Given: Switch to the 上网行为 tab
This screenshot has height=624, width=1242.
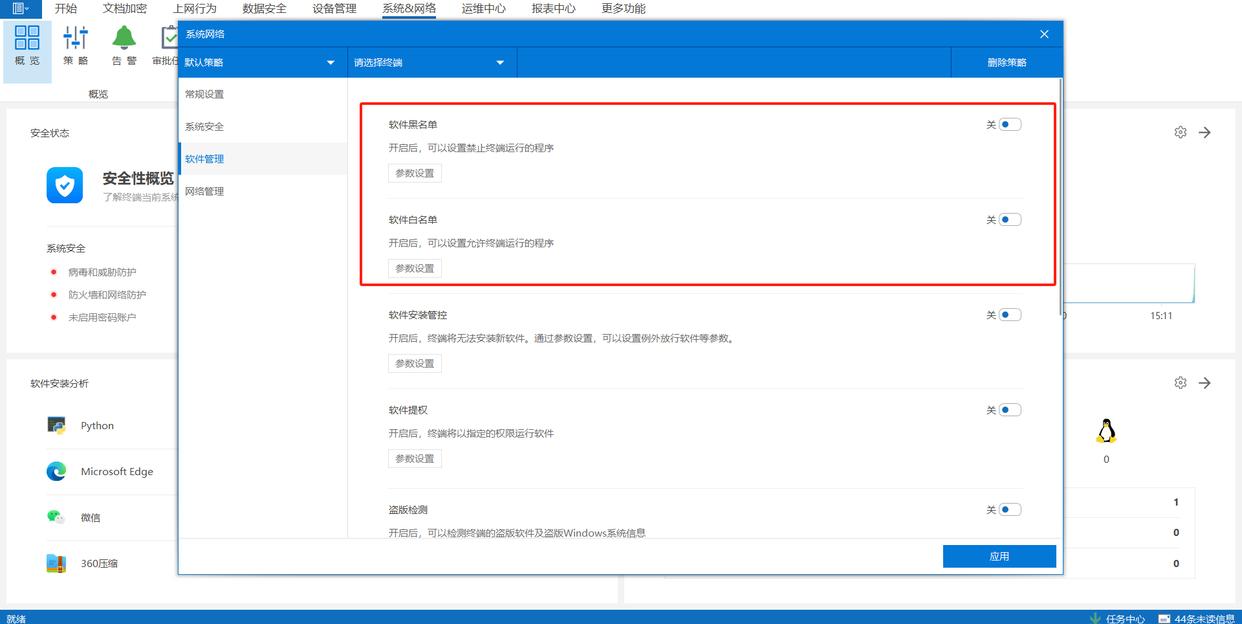Looking at the screenshot, I should pyautogui.click(x=194, y=8).
